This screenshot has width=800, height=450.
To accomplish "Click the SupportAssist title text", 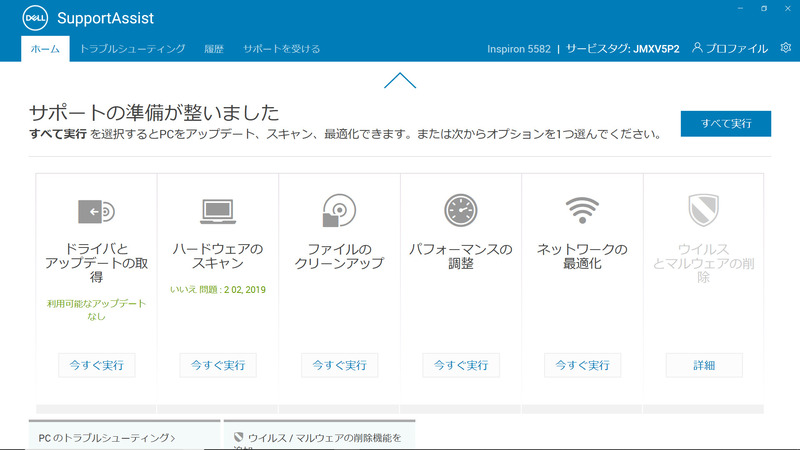I will click(105, 18).
